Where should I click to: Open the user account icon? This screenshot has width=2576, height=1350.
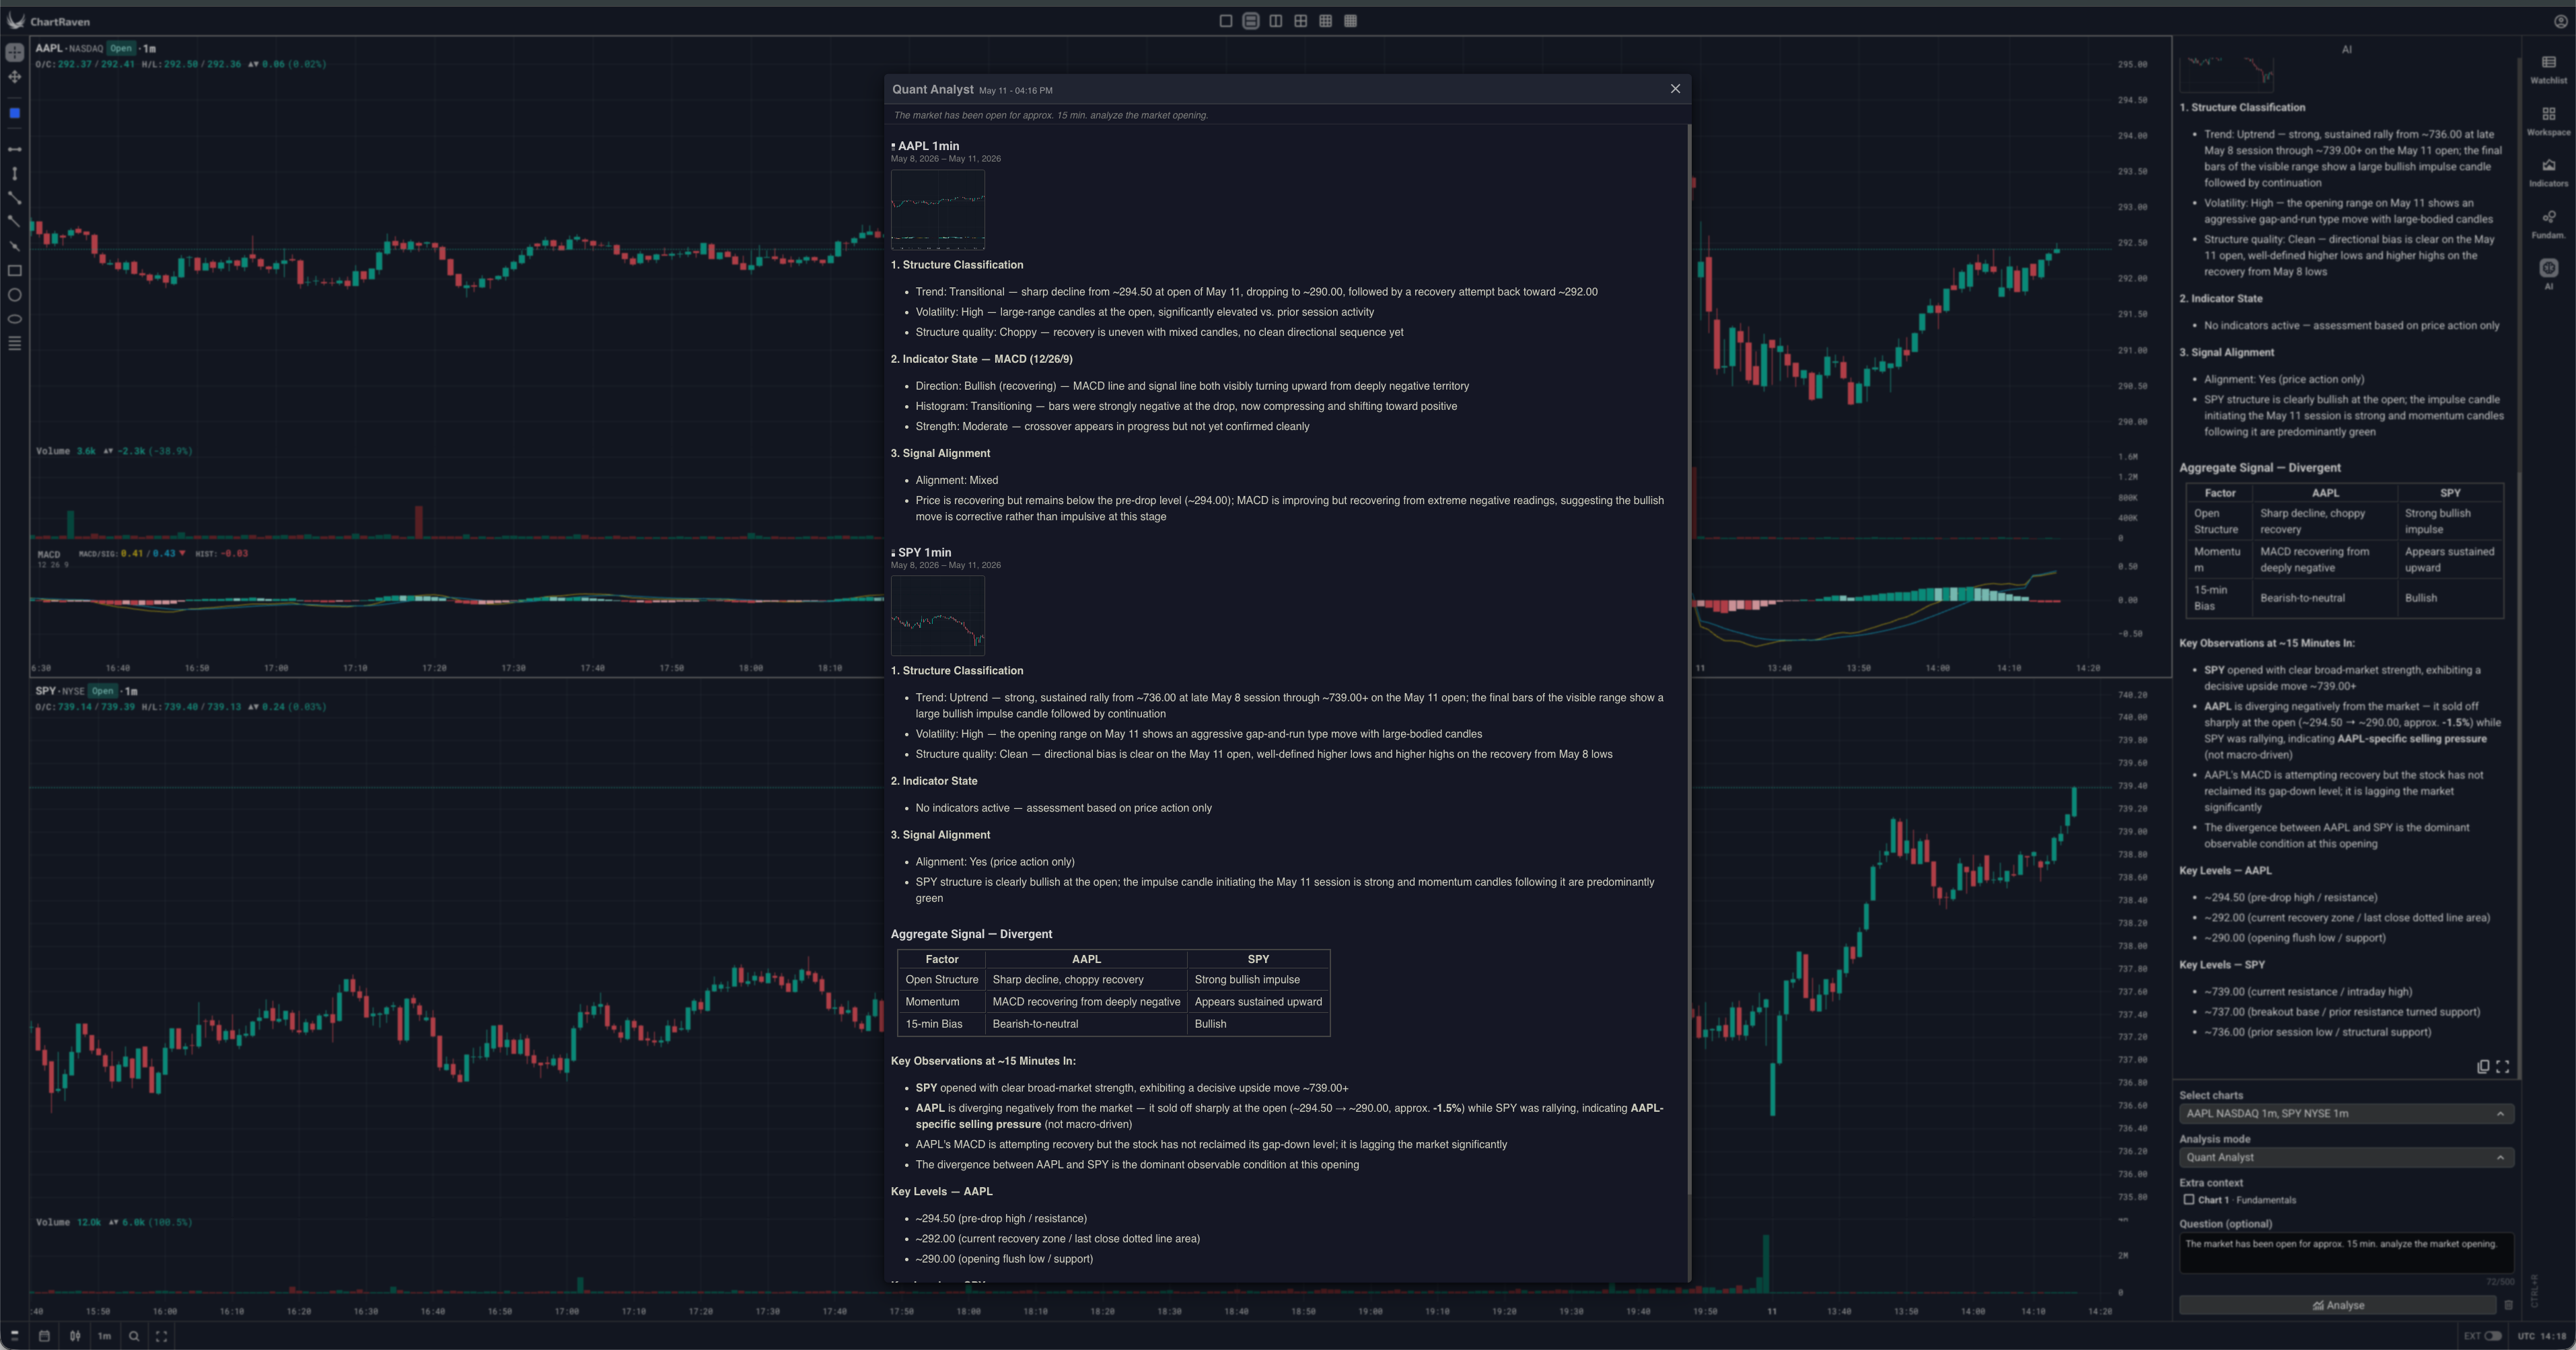tap(2561, 21)
